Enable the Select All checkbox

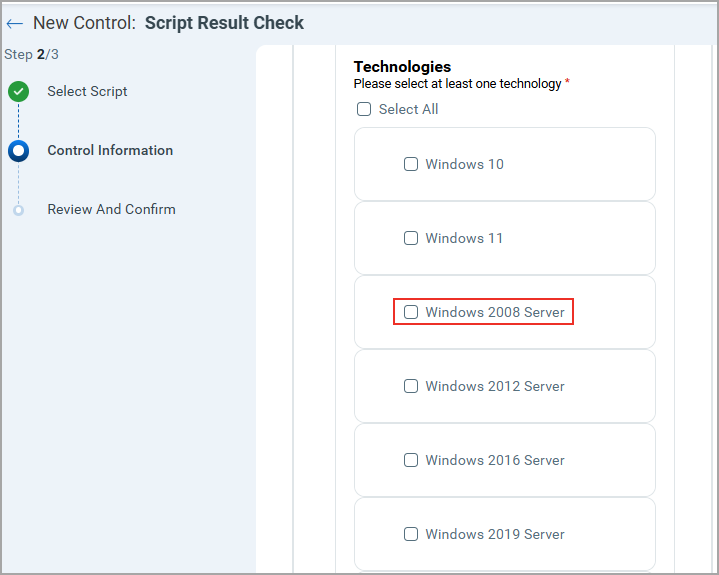(x=365, y=109)
